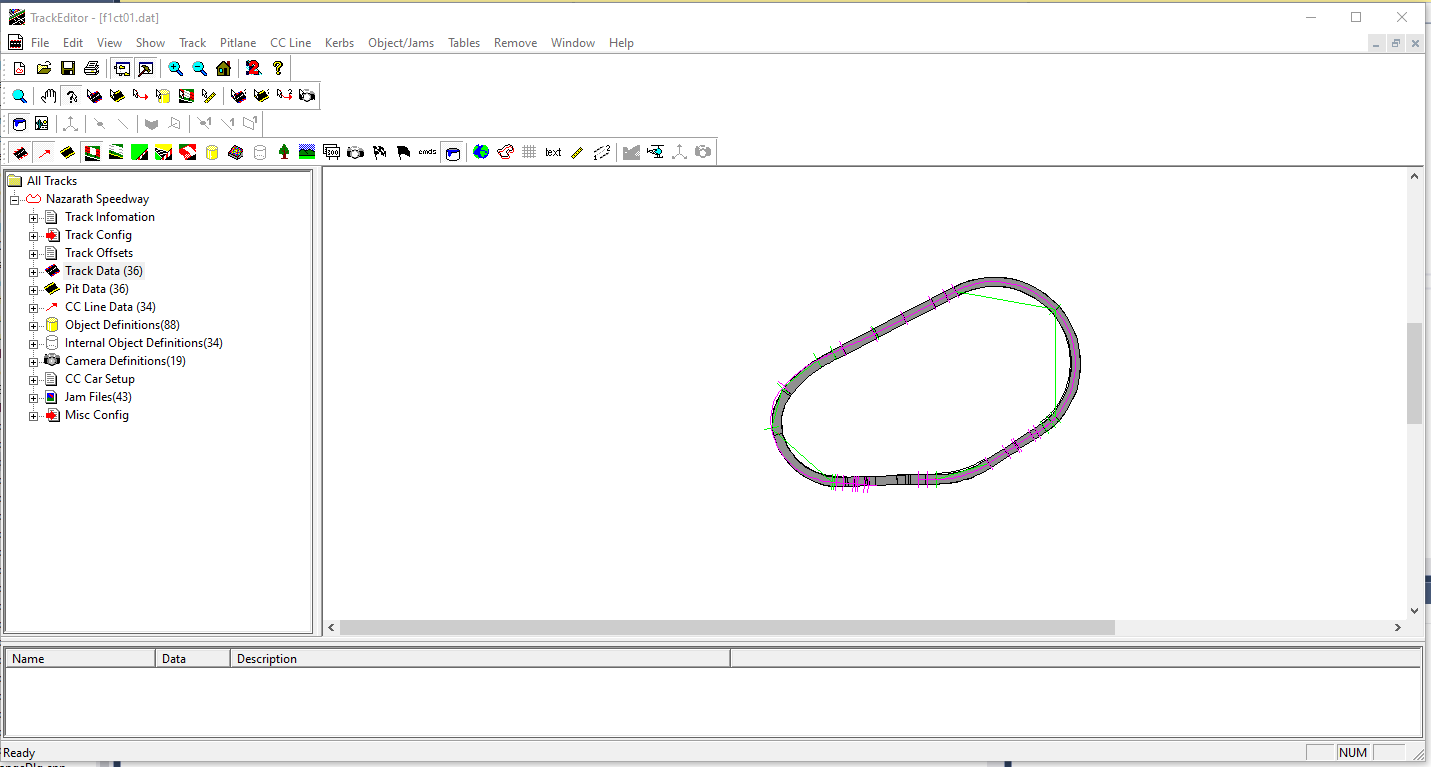Image resolution: width=1431 pixels, height=767 pixels.
Task: Select the Track Offsets tree item
Action: pos(99,253)
